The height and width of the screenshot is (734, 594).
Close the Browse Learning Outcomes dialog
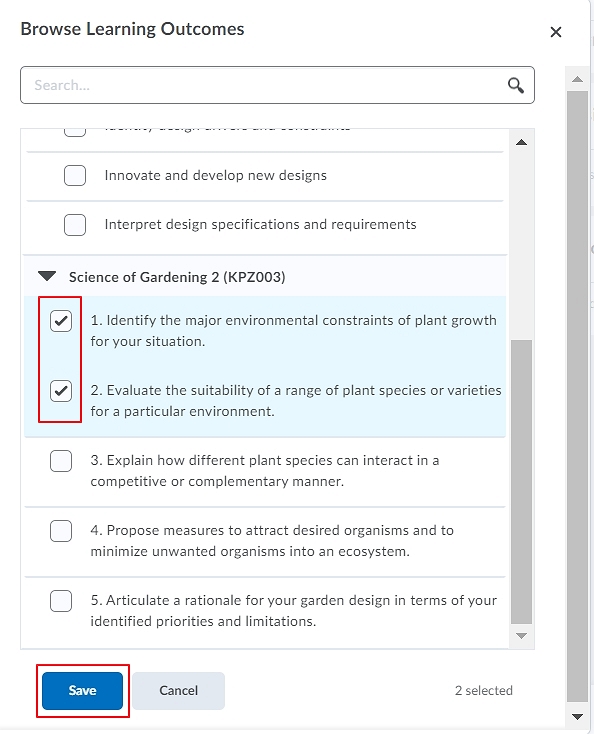click(556, 32)
